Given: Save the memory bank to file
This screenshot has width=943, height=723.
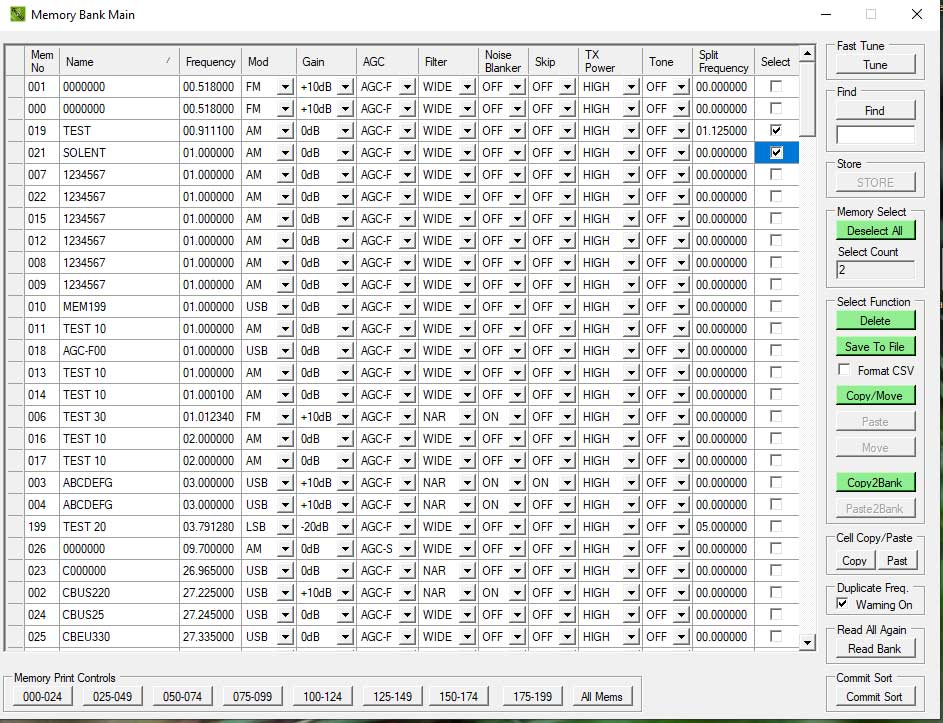Looking at the screenshot, I should click(x=875, y=346).
